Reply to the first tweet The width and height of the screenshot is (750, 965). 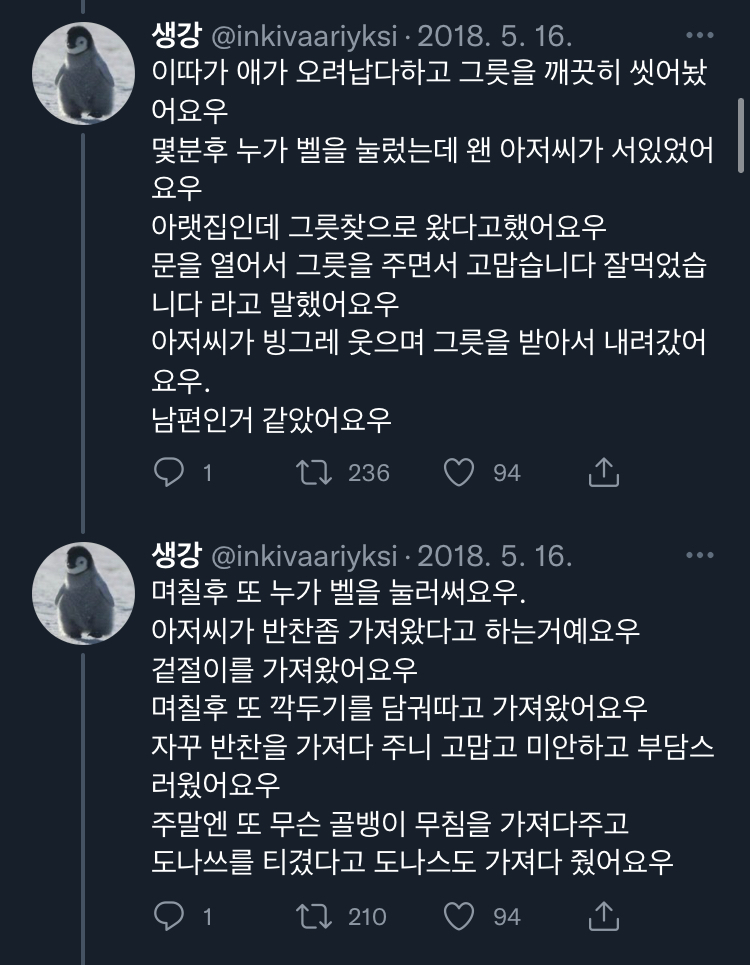pos(169,472)
